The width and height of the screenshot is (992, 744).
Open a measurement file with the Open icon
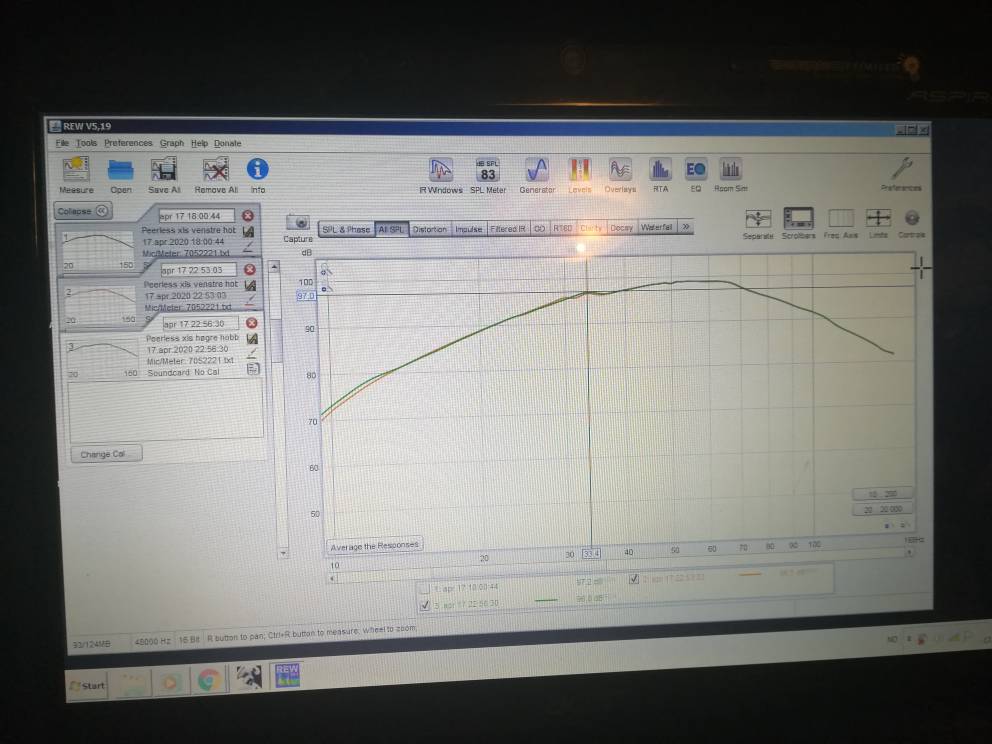click(x=120, y=175)
